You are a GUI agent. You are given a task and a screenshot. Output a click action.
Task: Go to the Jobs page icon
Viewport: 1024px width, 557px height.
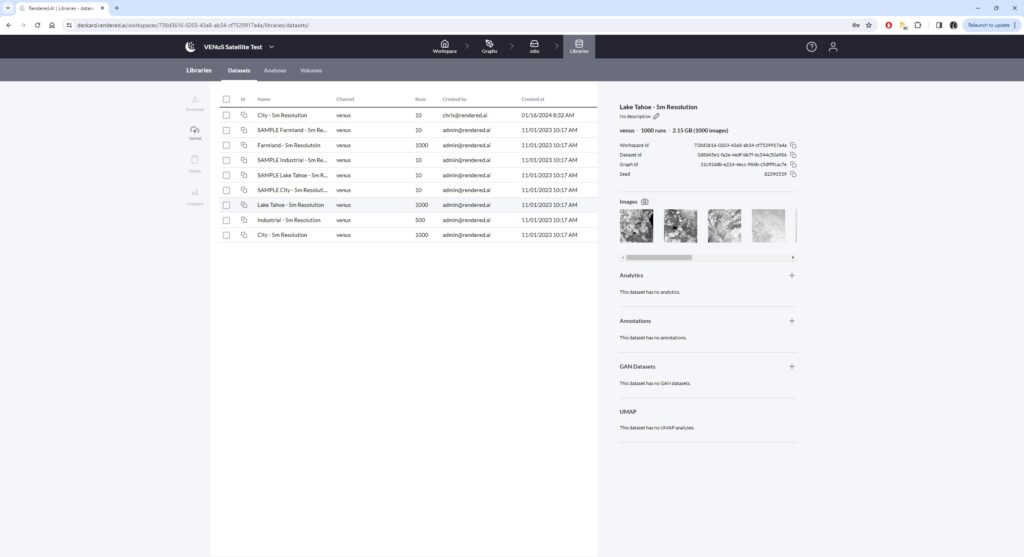click(534, 46)
